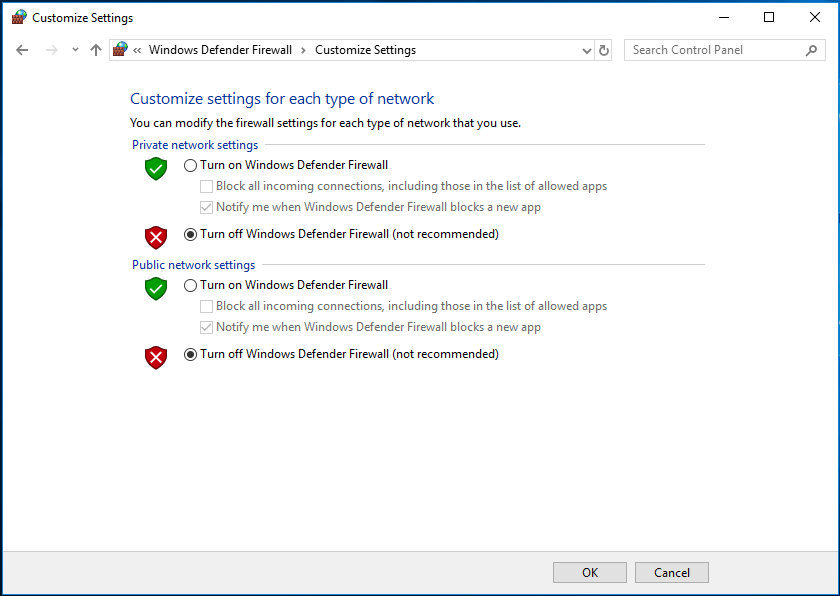Check Block all incoming connections for private network
Image resolution: width=840 pixels, height=596 pixels.
coord(205,186)
